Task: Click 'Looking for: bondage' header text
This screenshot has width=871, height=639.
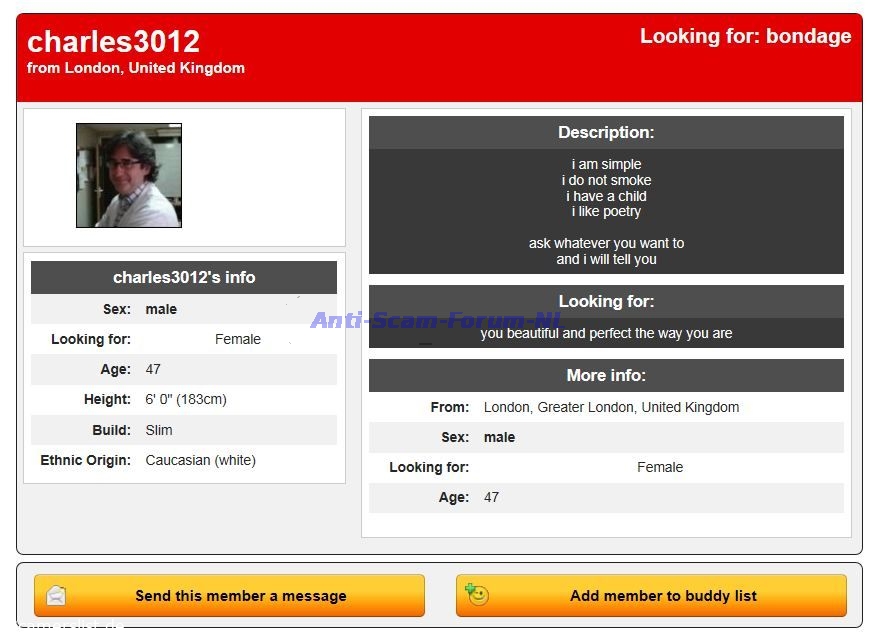Action: [745, 37]
